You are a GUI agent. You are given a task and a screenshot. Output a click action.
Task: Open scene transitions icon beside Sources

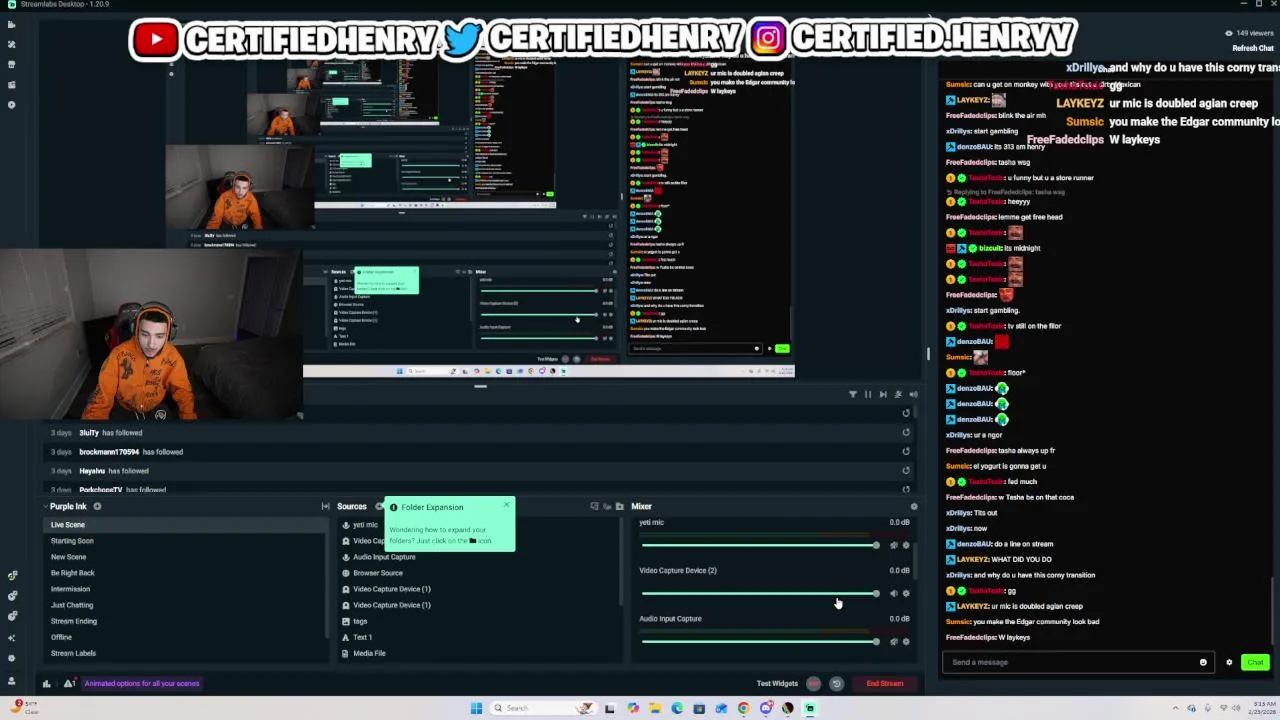pos(325,506)
